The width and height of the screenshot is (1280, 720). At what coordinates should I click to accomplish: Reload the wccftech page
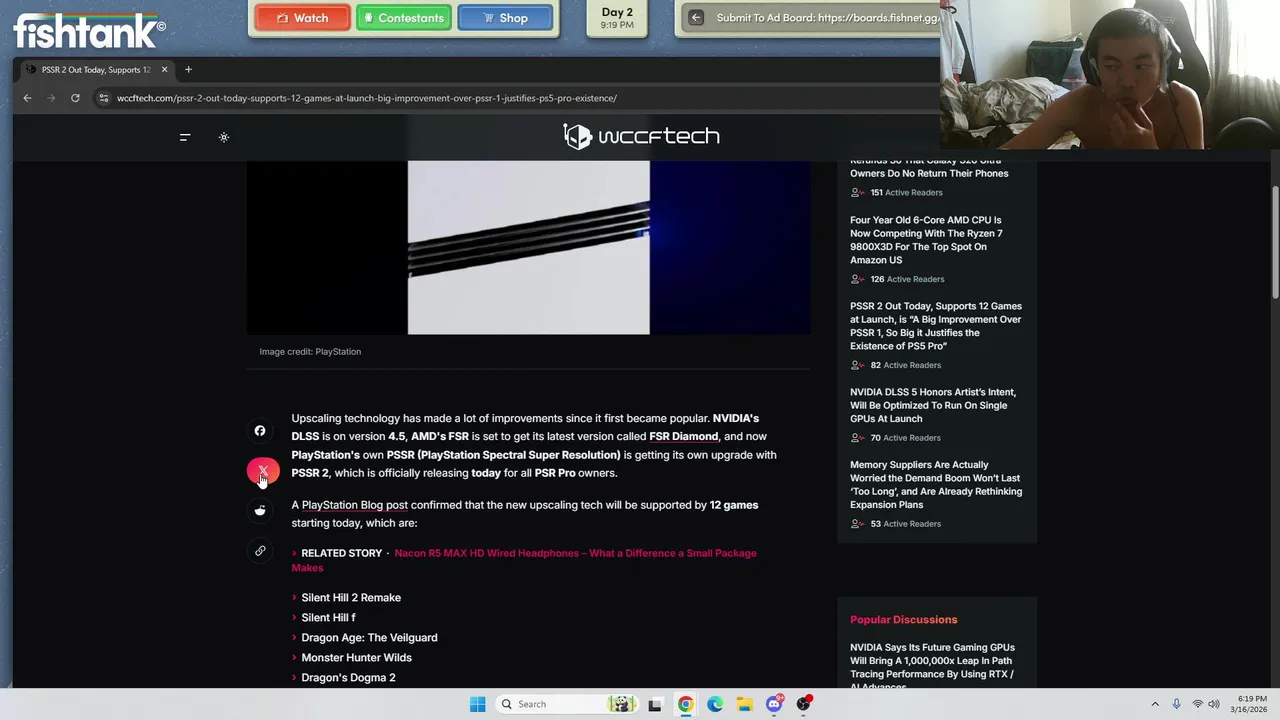click(75, 98)
